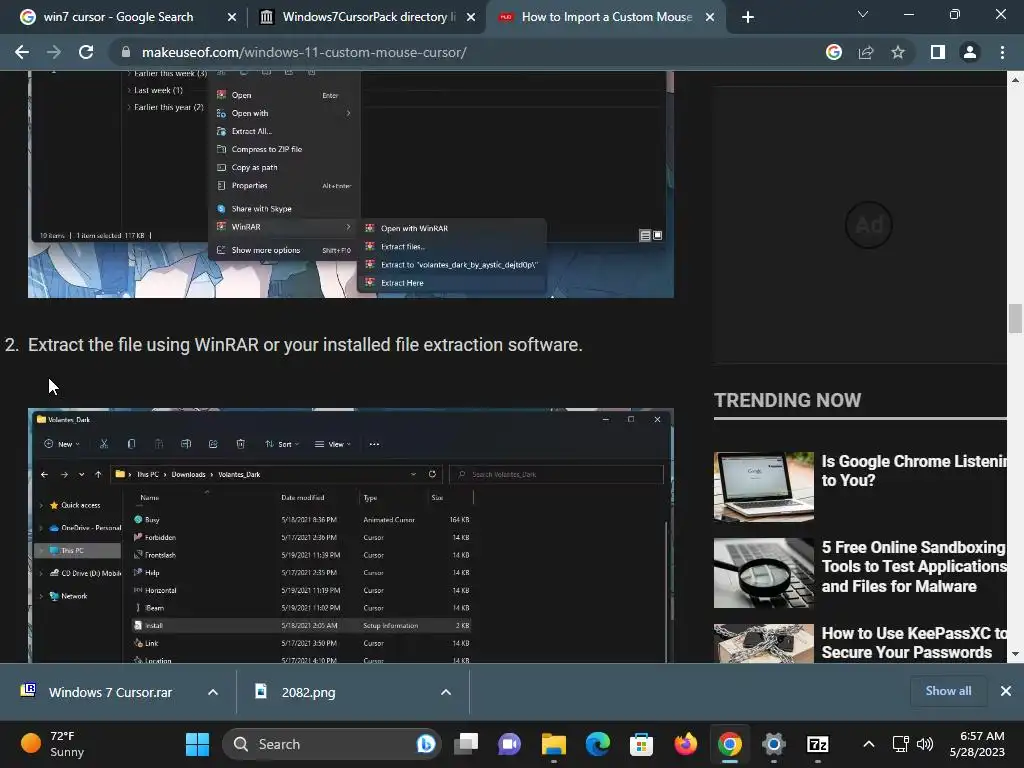Close the win7 cursor Google Search tab
This screenshot has height=768, width=1024.
(232, 17)
